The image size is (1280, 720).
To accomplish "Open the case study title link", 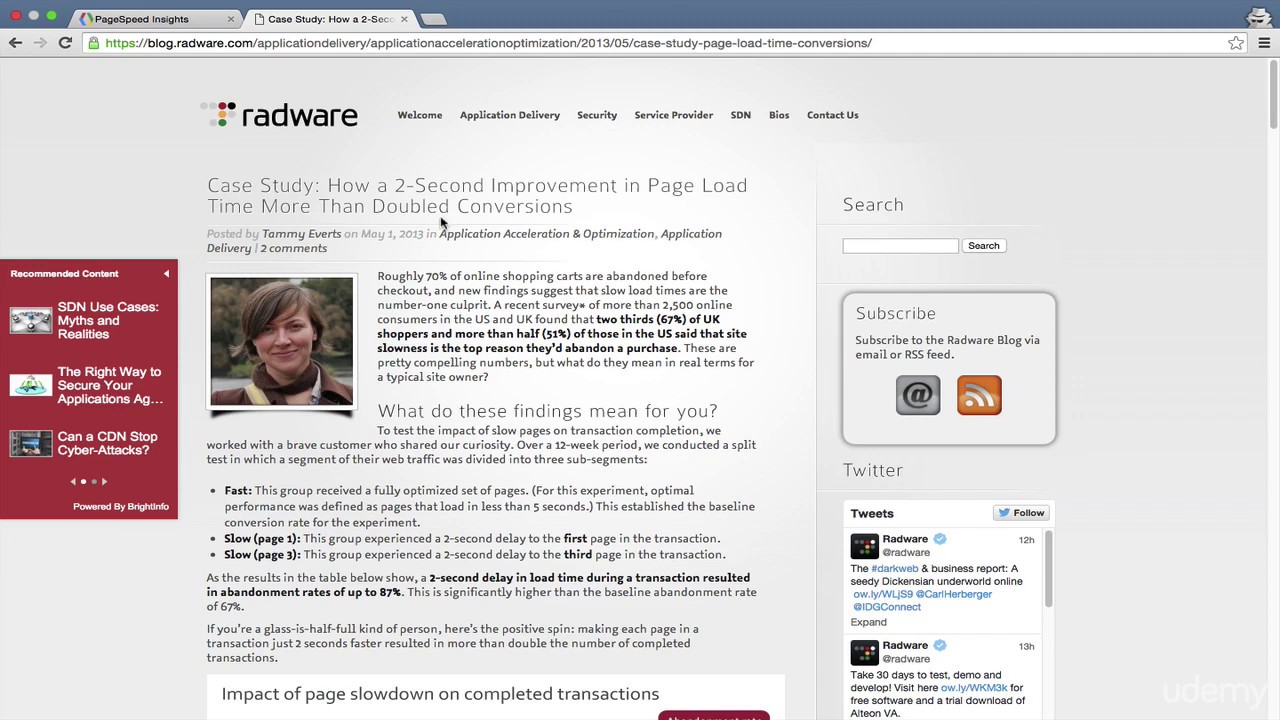I will (477, 195).
